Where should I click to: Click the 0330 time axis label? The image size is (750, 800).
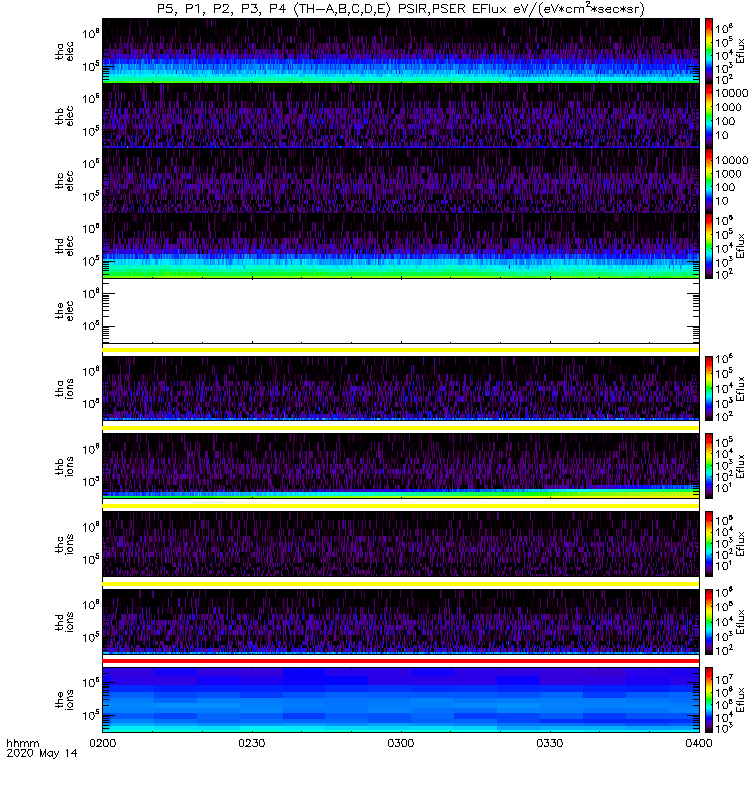click(x=549, y=743)
